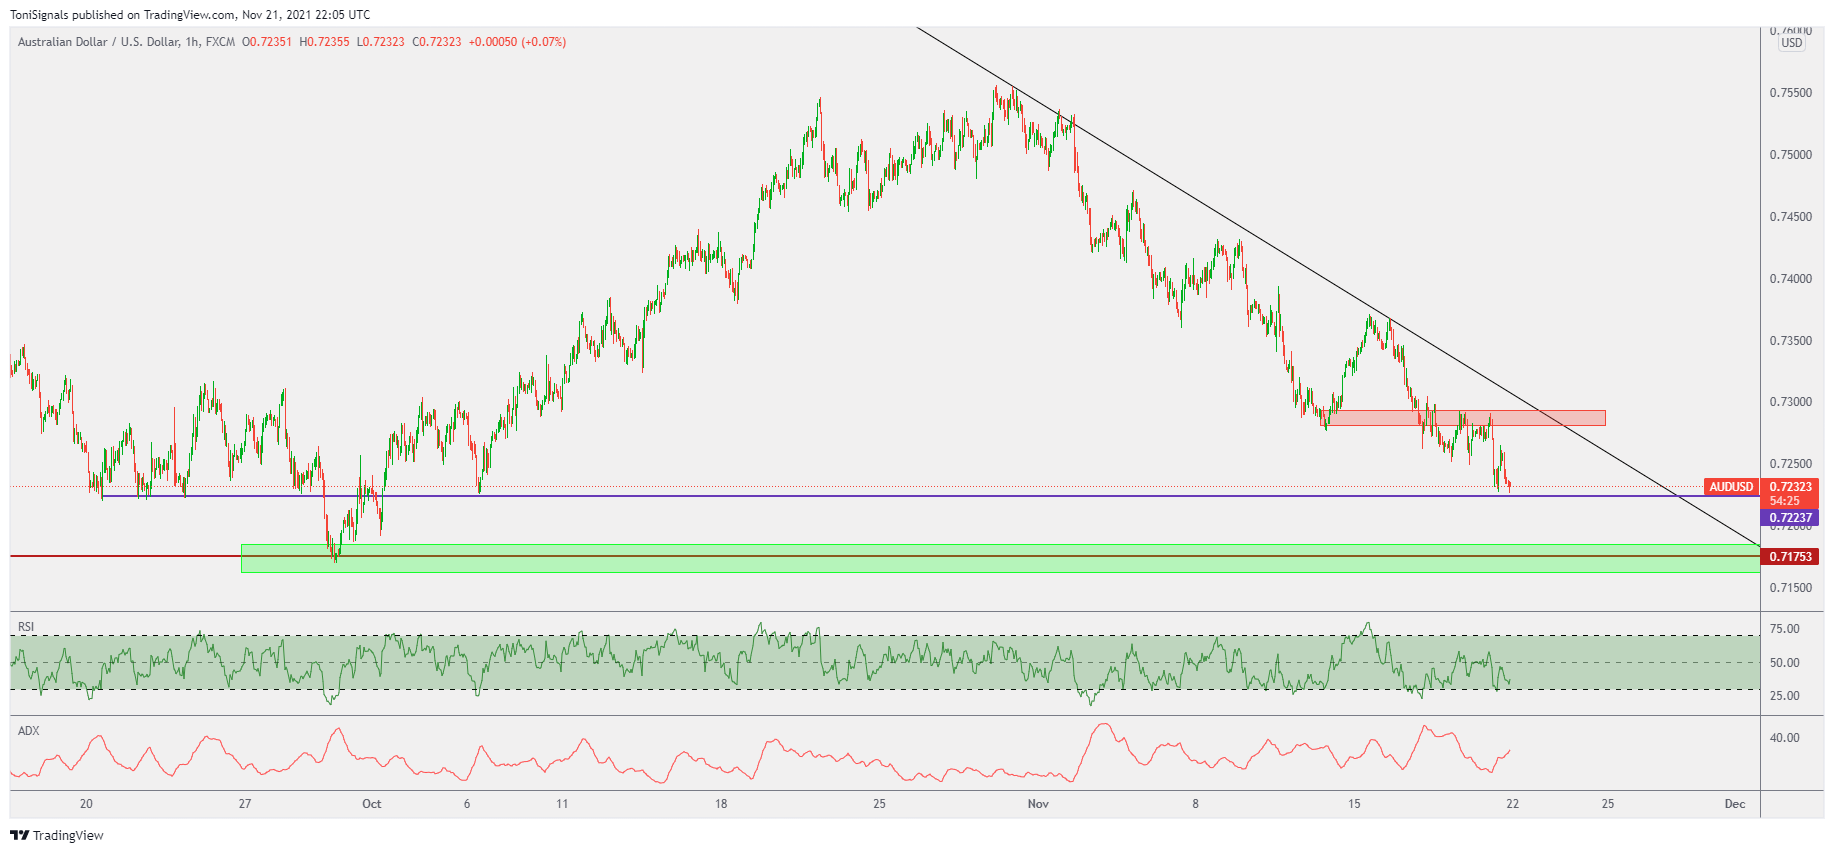Click the ADX 40.00 scale value

tap(1784, 738)
